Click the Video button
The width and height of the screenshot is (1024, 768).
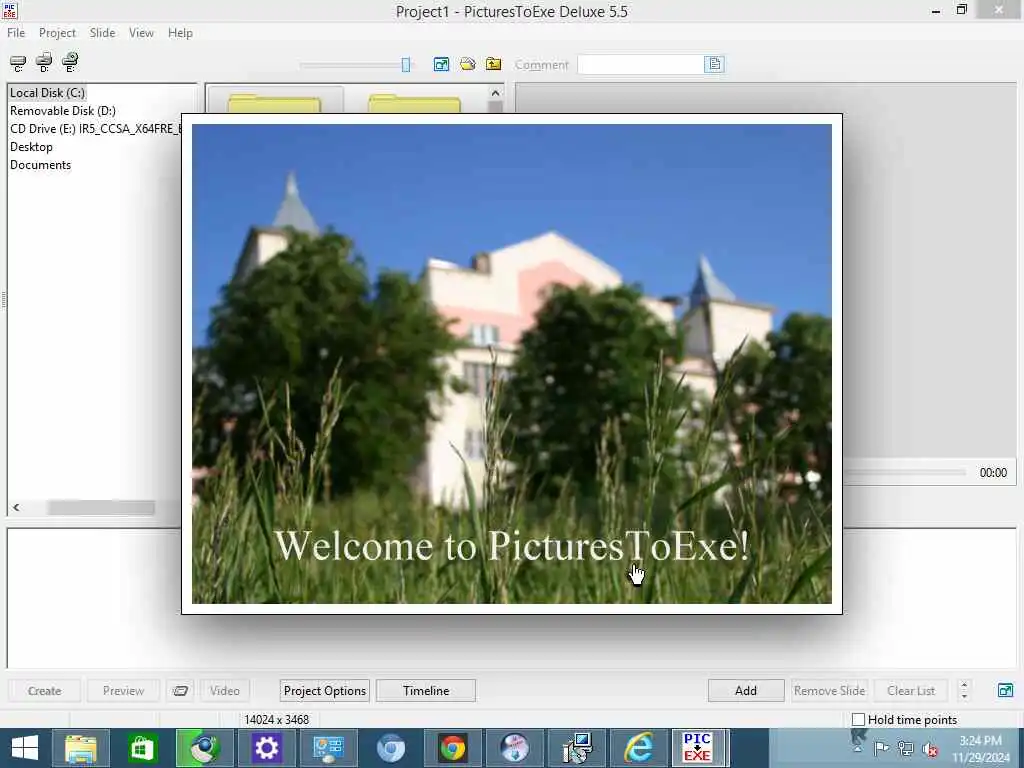(225, 690)
